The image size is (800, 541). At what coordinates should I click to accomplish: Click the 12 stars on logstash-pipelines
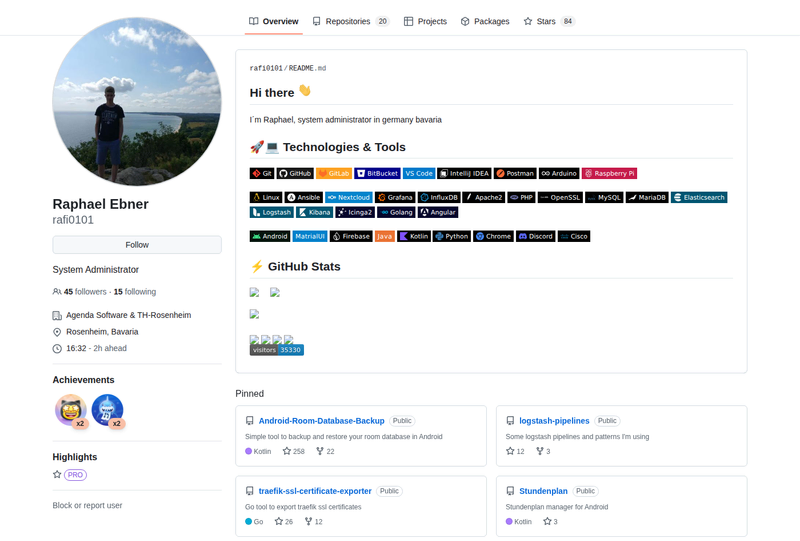(515, 451)
